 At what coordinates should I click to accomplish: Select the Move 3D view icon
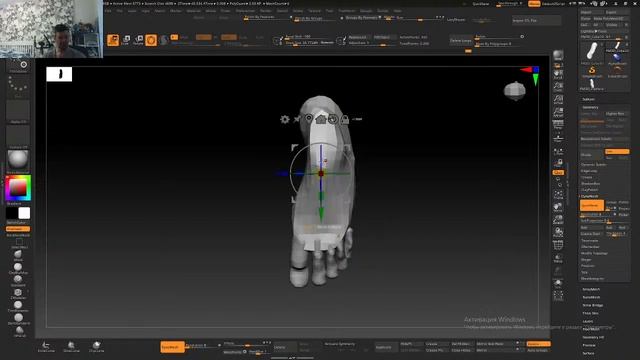click(558, 207)
